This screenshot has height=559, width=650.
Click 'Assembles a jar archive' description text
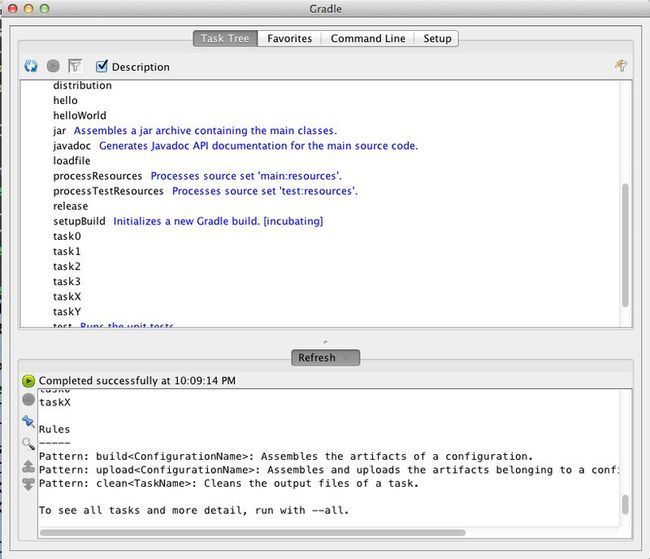(x=205, y=131)
